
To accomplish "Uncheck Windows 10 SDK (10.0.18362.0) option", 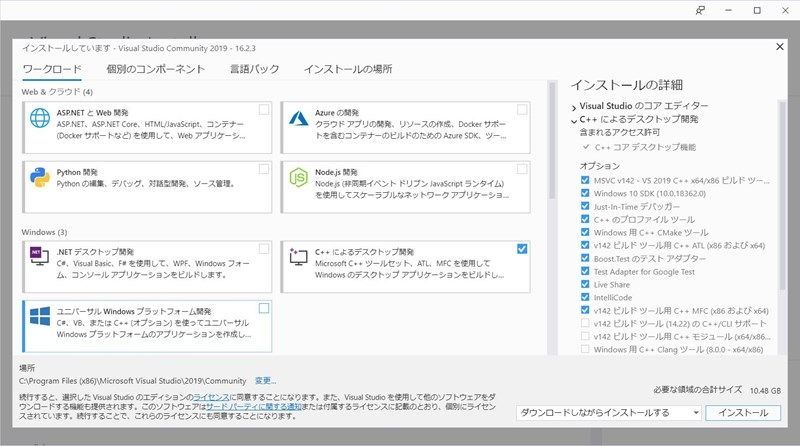I will click(585, 193).
